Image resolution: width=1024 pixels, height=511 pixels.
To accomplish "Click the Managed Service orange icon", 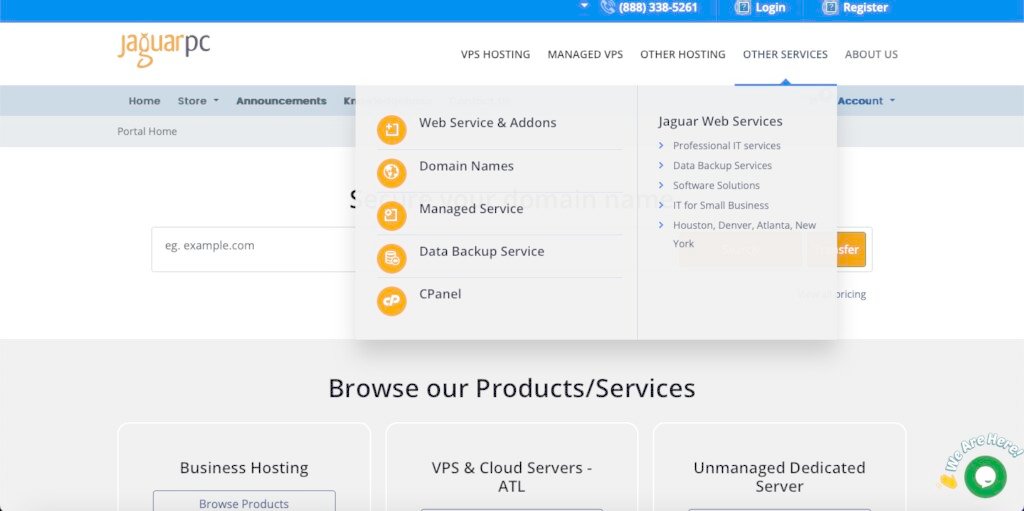I will pyautogui.click(x=391, y=216).
